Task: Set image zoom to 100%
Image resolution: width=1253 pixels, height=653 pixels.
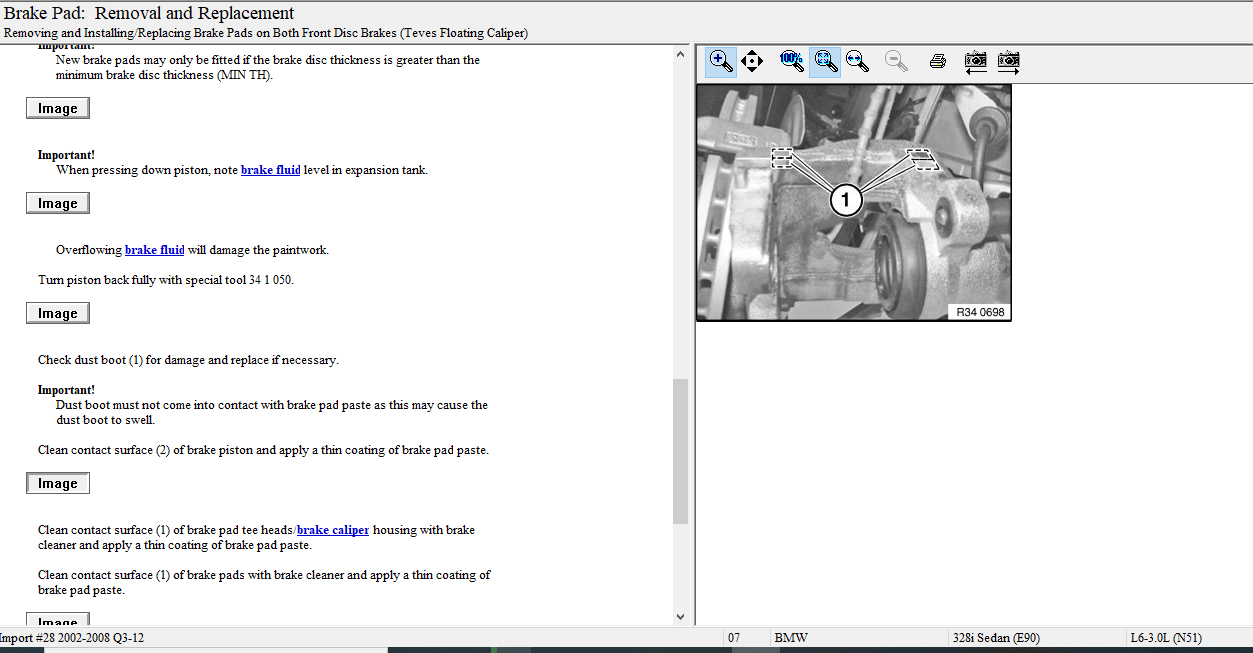Action: 791,61
